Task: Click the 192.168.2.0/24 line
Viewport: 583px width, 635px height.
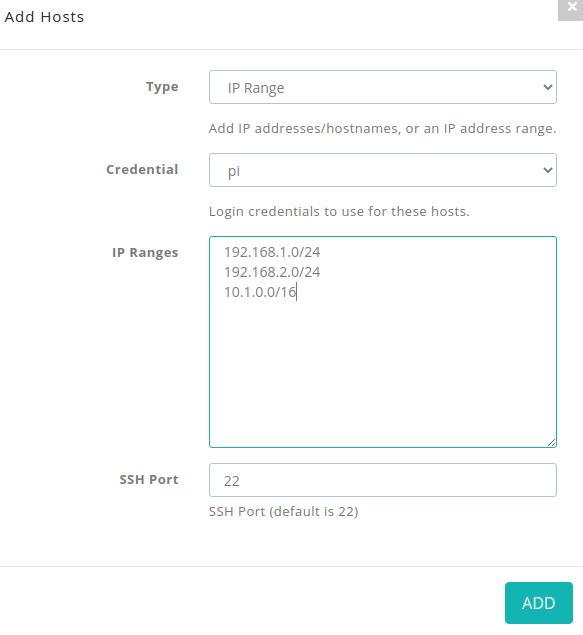Action: (272, 272)
